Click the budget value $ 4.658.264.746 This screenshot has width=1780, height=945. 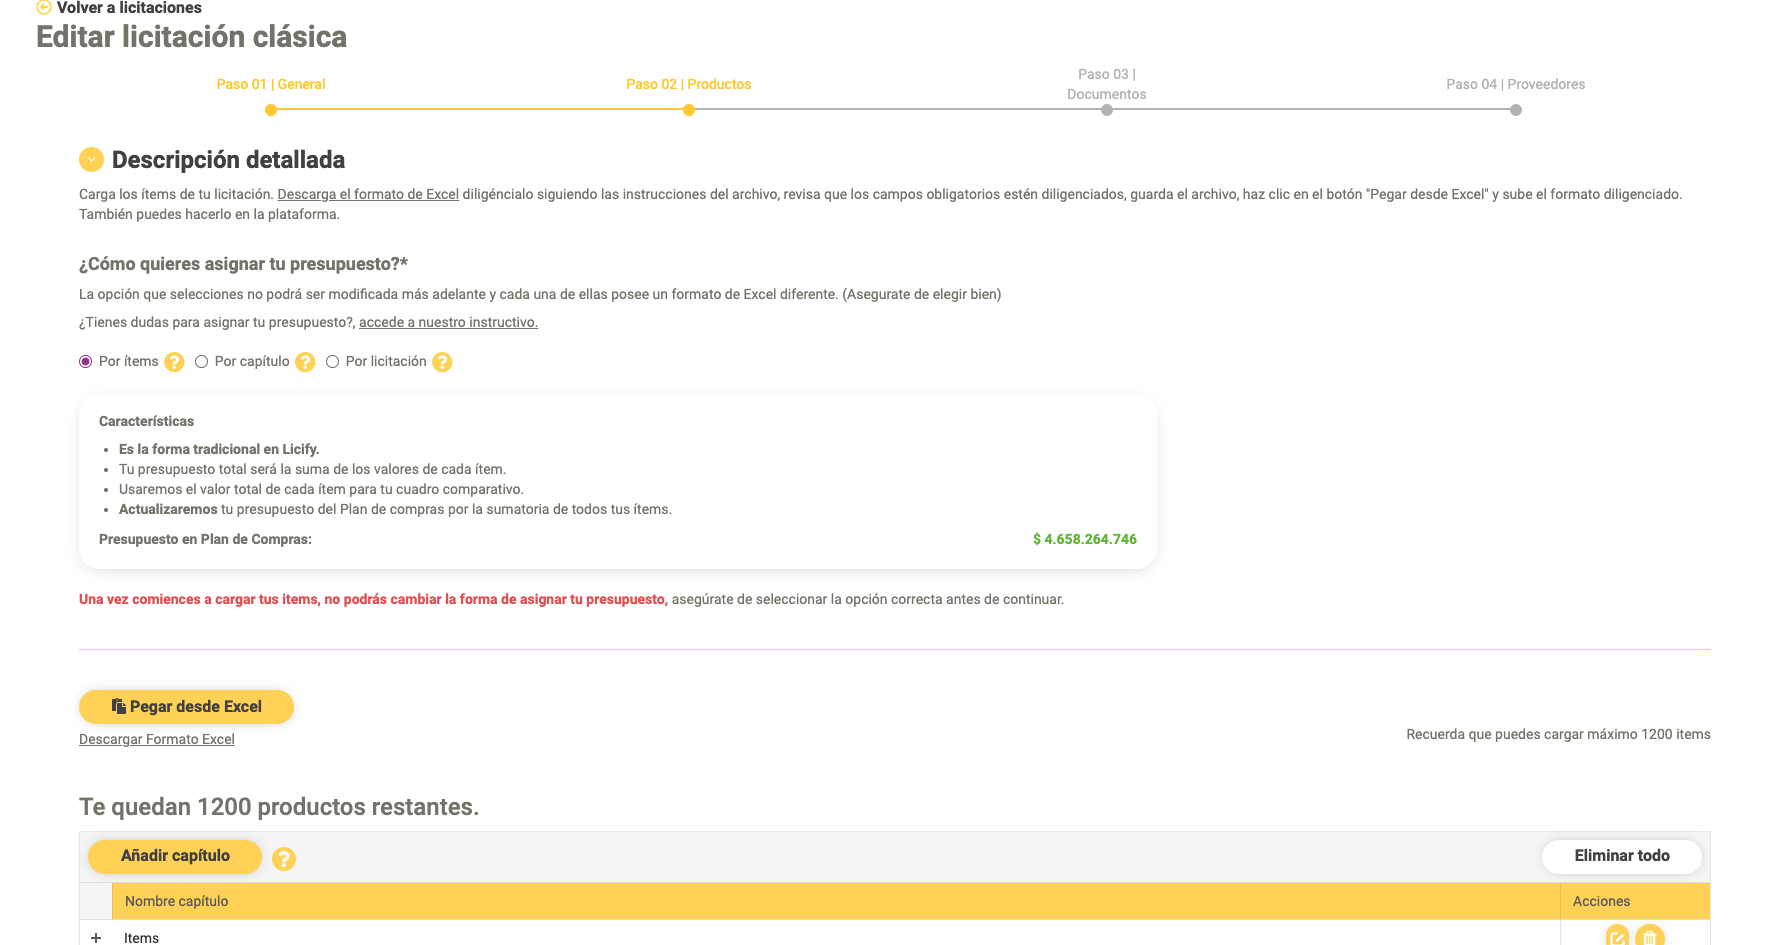click(1085, 539)
